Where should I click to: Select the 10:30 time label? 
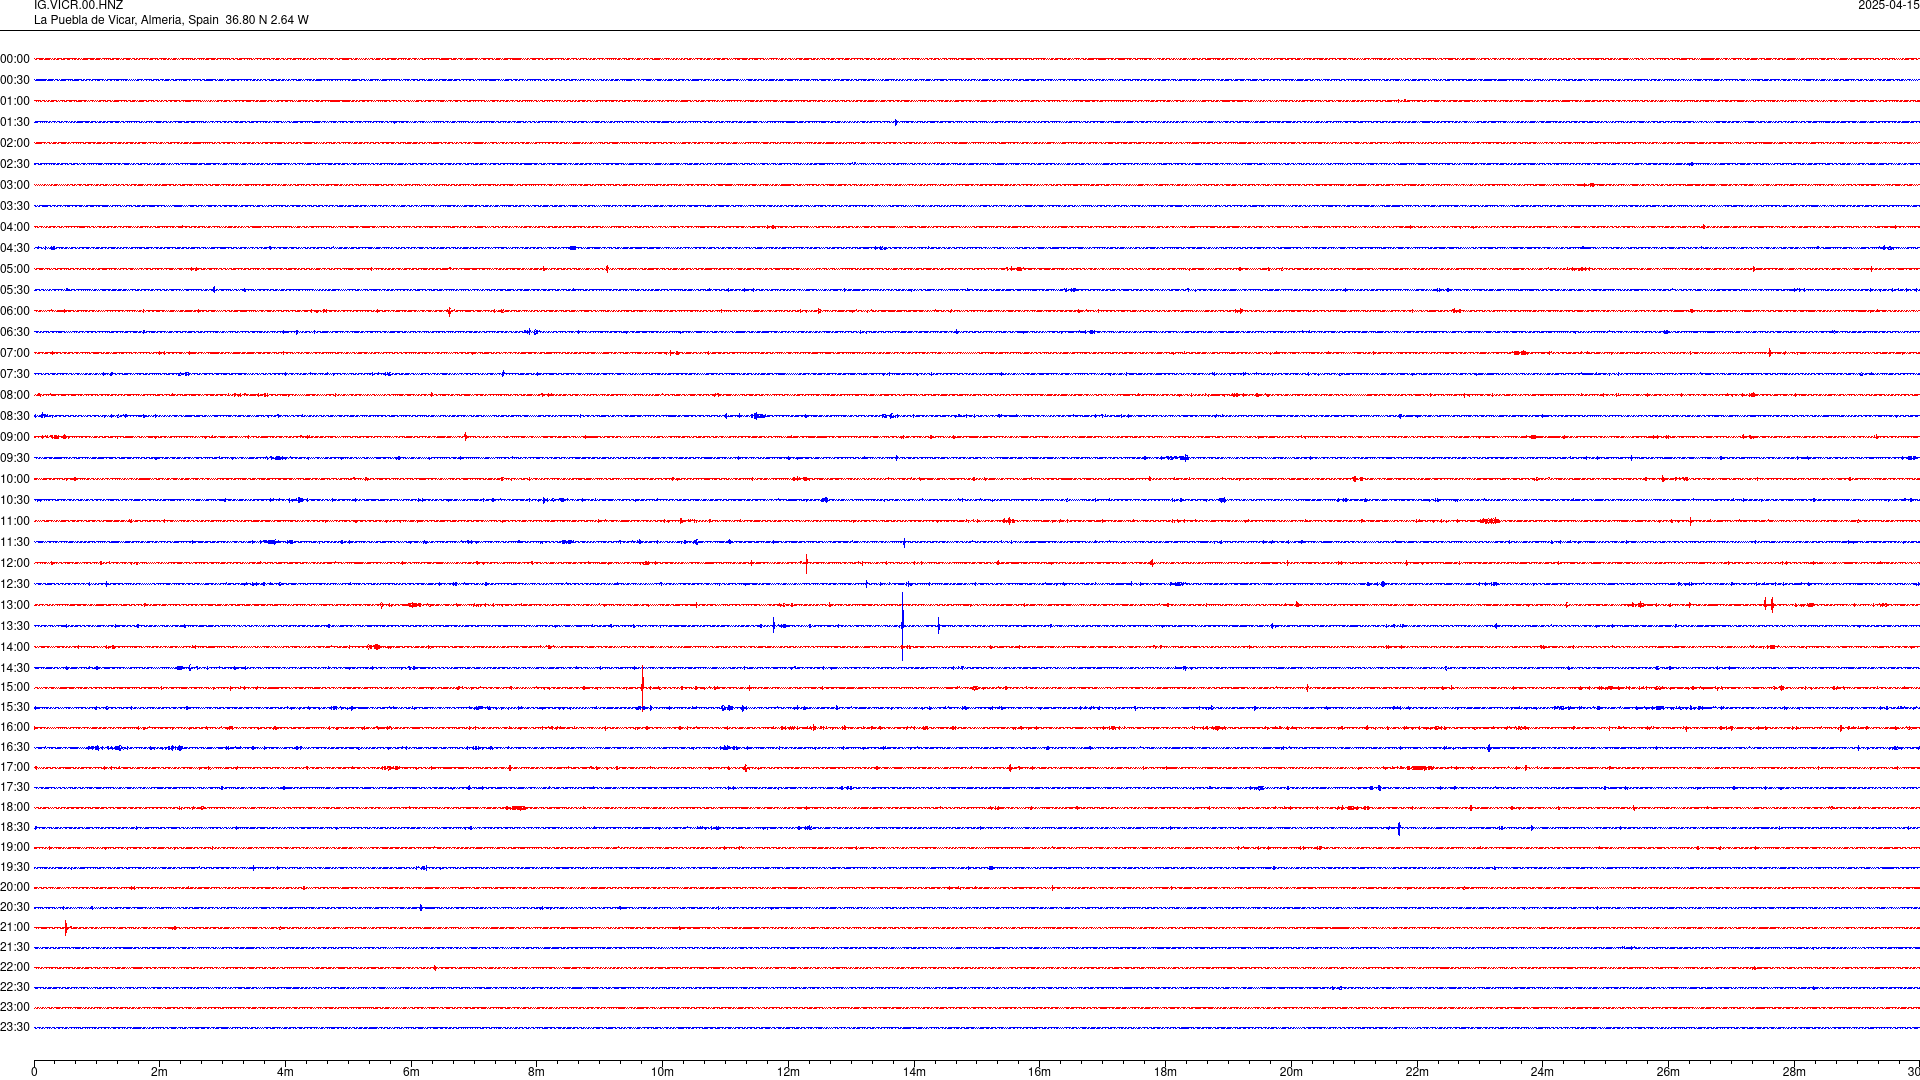coord(15,500)
